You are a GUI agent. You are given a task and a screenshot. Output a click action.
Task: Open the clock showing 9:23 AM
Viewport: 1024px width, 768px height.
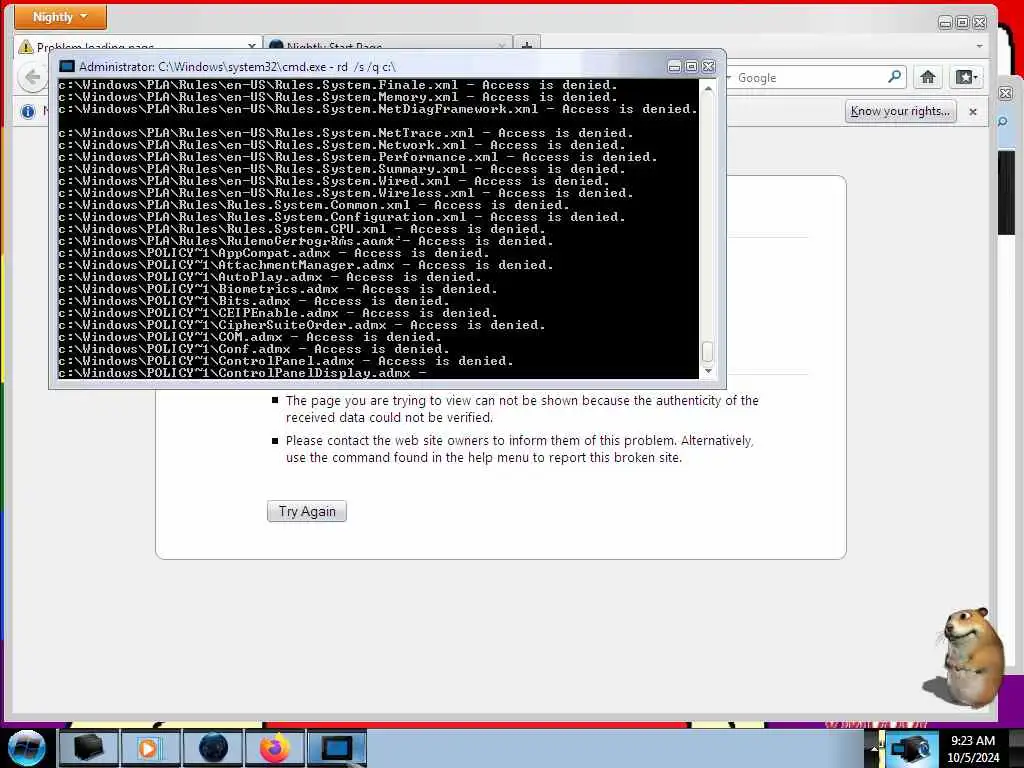[973, 749]
